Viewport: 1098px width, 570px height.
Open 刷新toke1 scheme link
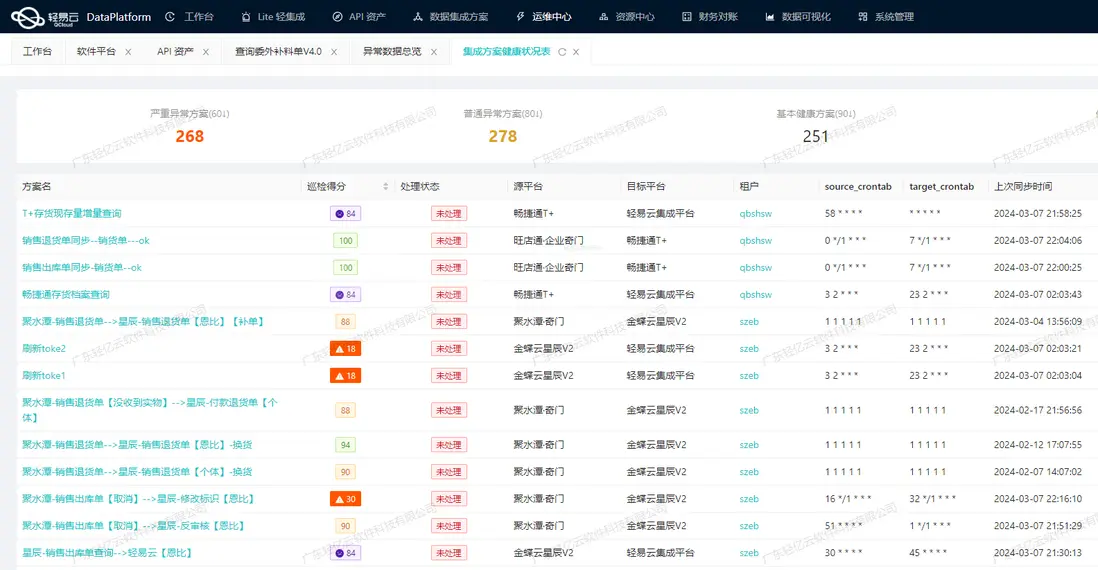pos(43,375)
